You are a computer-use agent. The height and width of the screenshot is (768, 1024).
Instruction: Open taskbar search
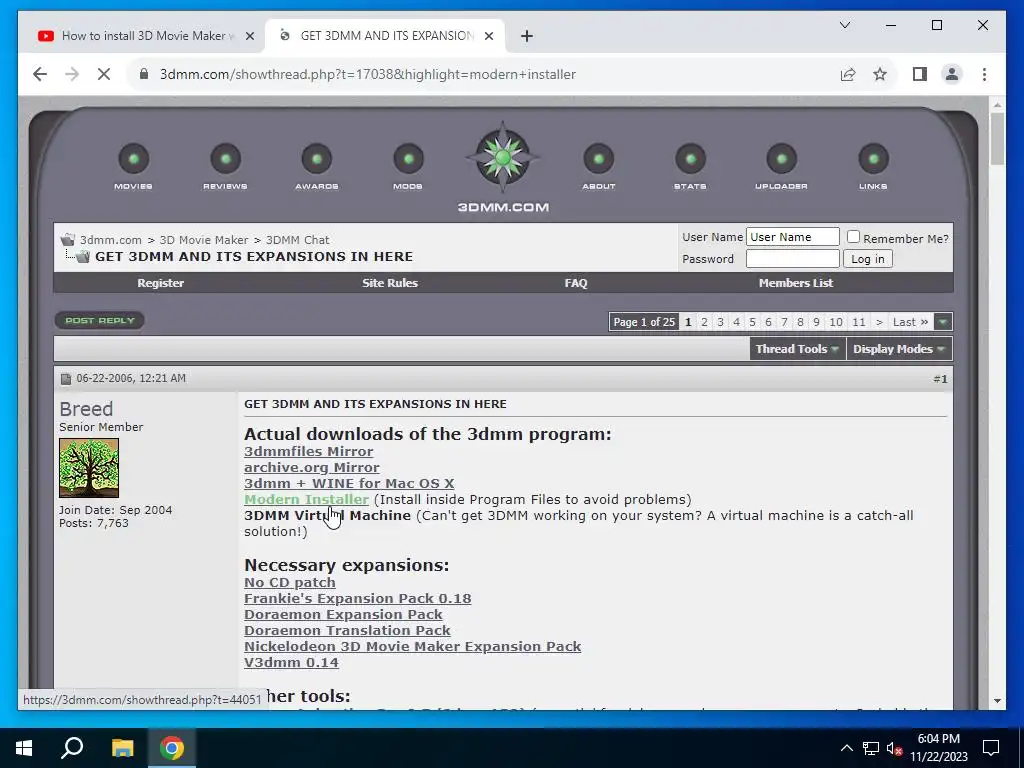72,748
